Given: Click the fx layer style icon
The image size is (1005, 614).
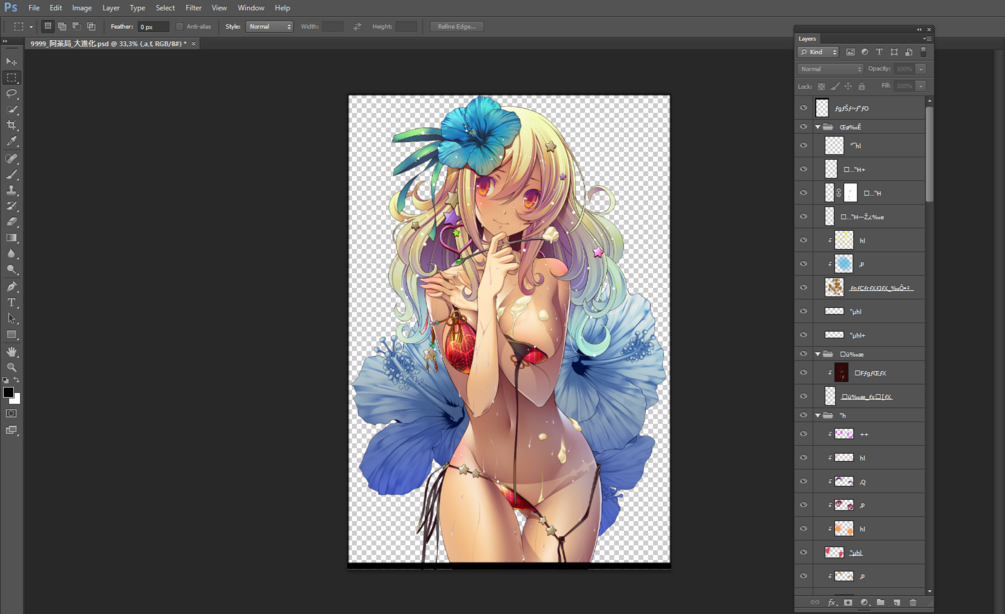Looking at the screenshot, I should click(832, 602).
